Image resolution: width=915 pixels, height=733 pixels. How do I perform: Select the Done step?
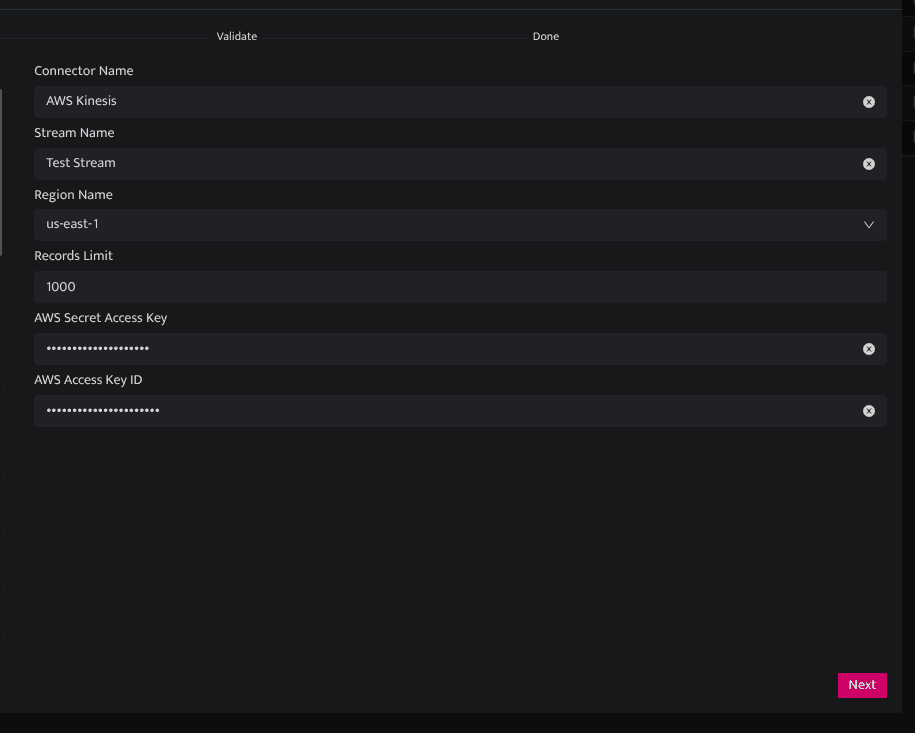click(x=546, y=36)
